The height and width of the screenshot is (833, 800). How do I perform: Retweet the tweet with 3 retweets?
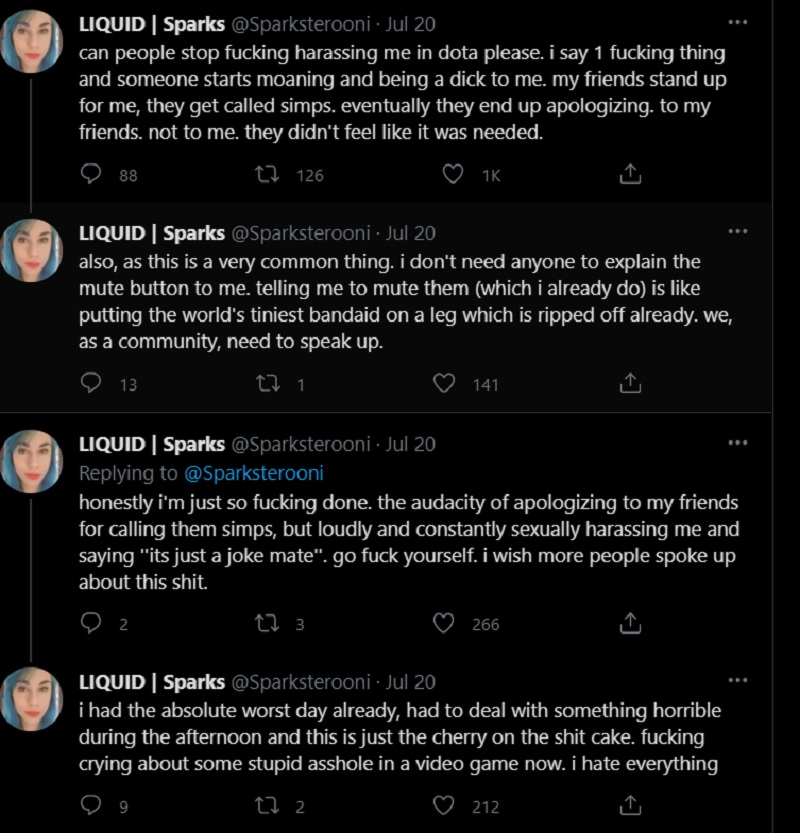[267, 623]
